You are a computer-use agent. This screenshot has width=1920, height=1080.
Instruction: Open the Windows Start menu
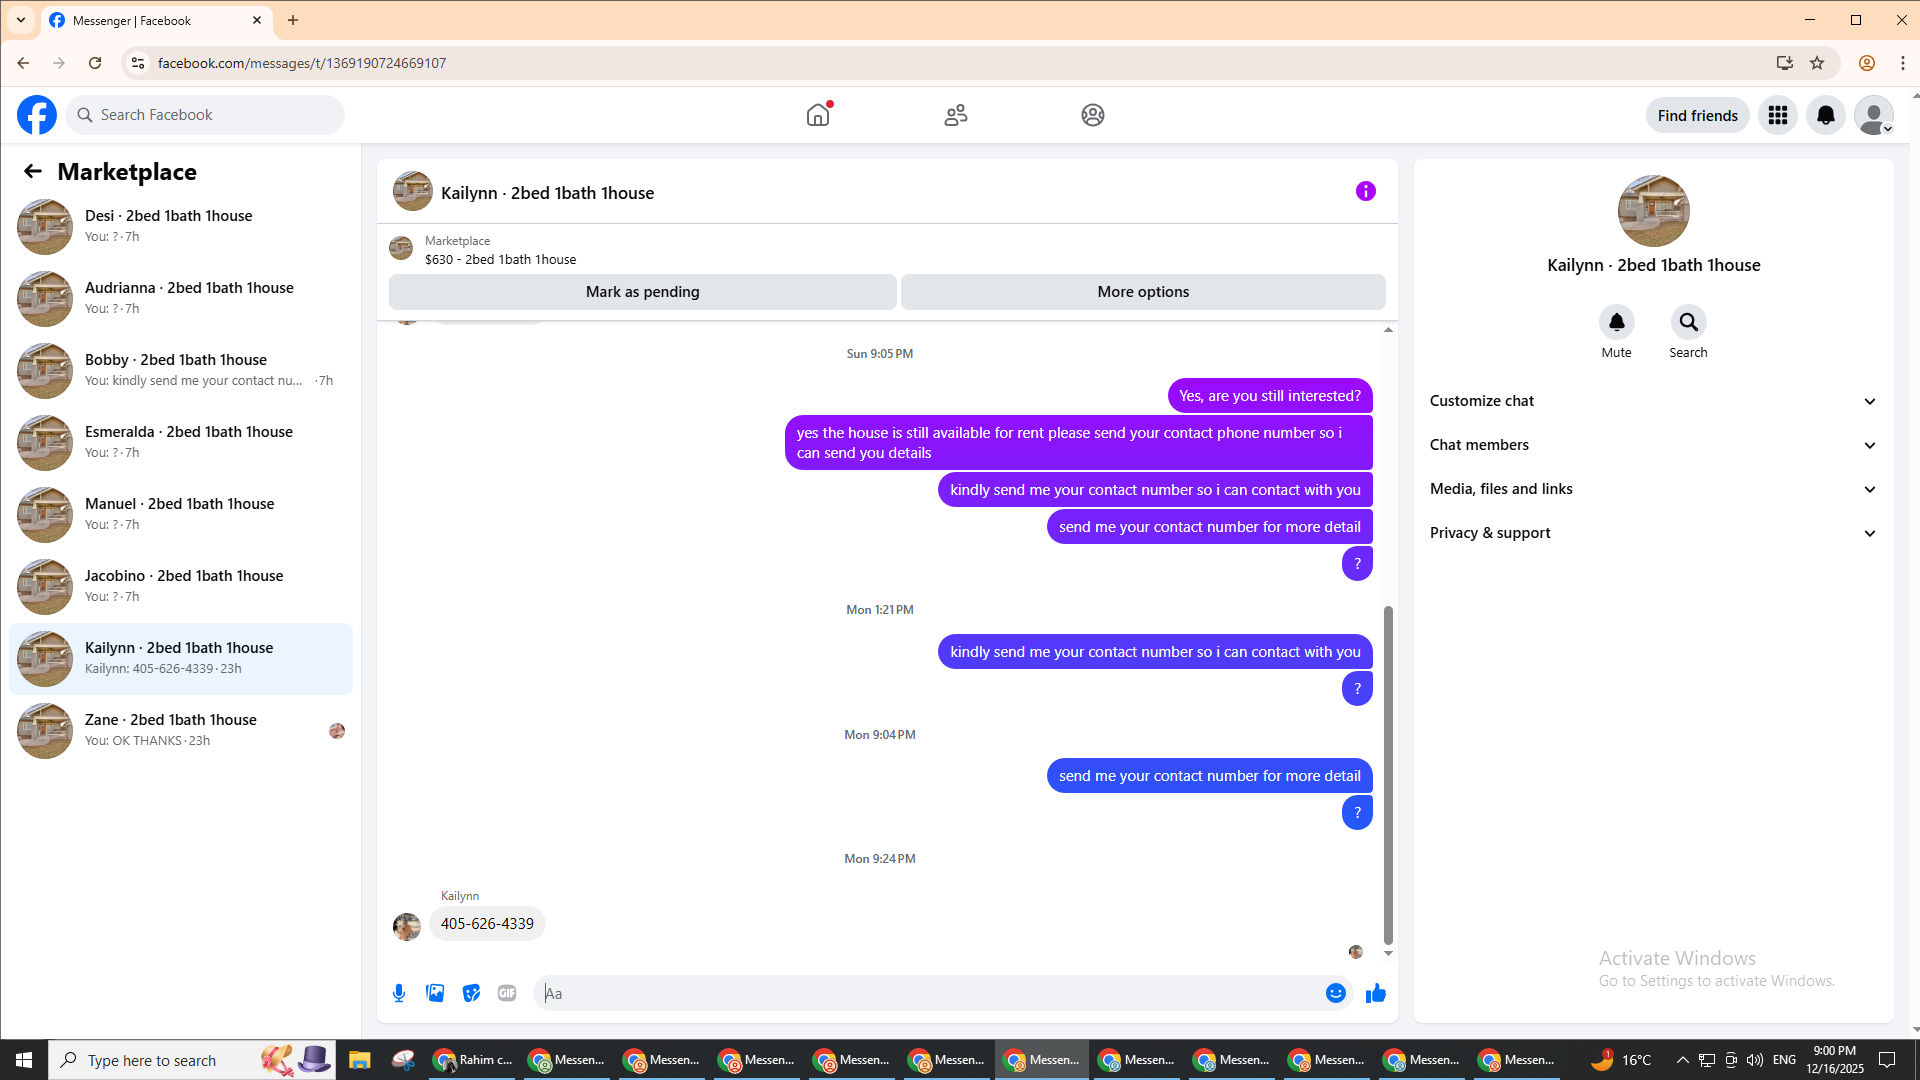coord(24,1060)
